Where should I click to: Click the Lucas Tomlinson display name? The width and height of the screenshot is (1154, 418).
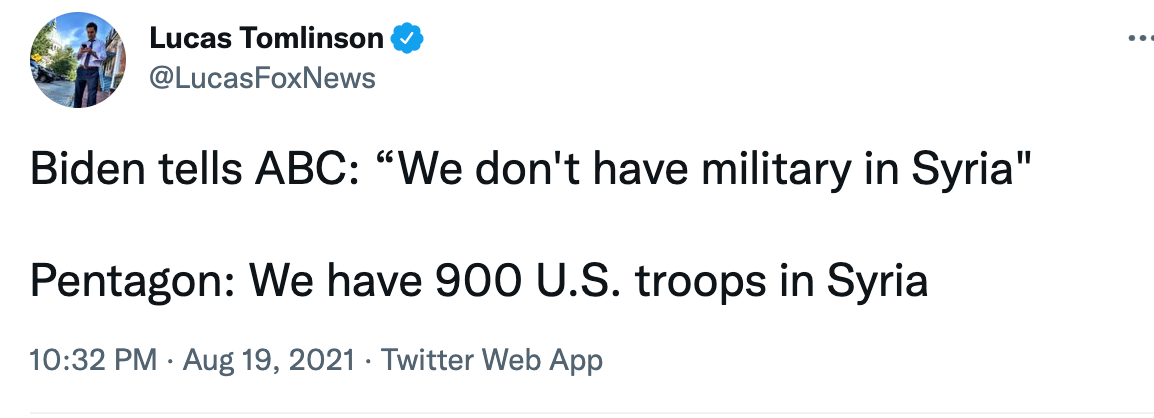click(x=266, y=39)
